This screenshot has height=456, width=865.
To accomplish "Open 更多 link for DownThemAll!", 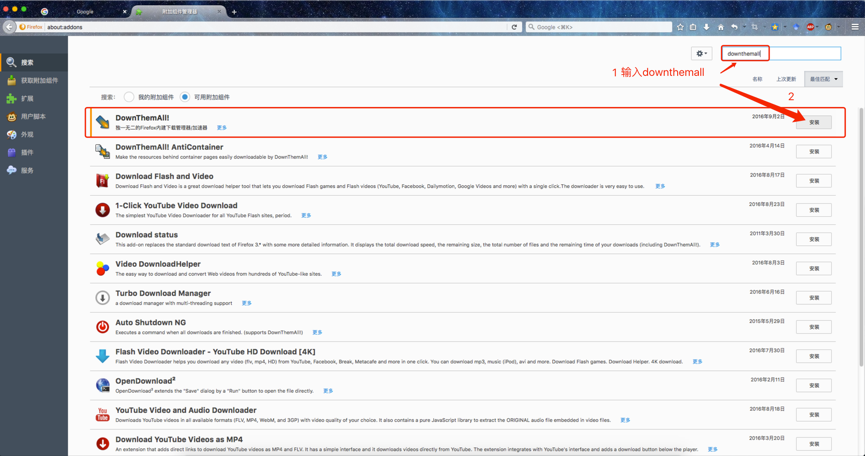I will pos(222,127).
